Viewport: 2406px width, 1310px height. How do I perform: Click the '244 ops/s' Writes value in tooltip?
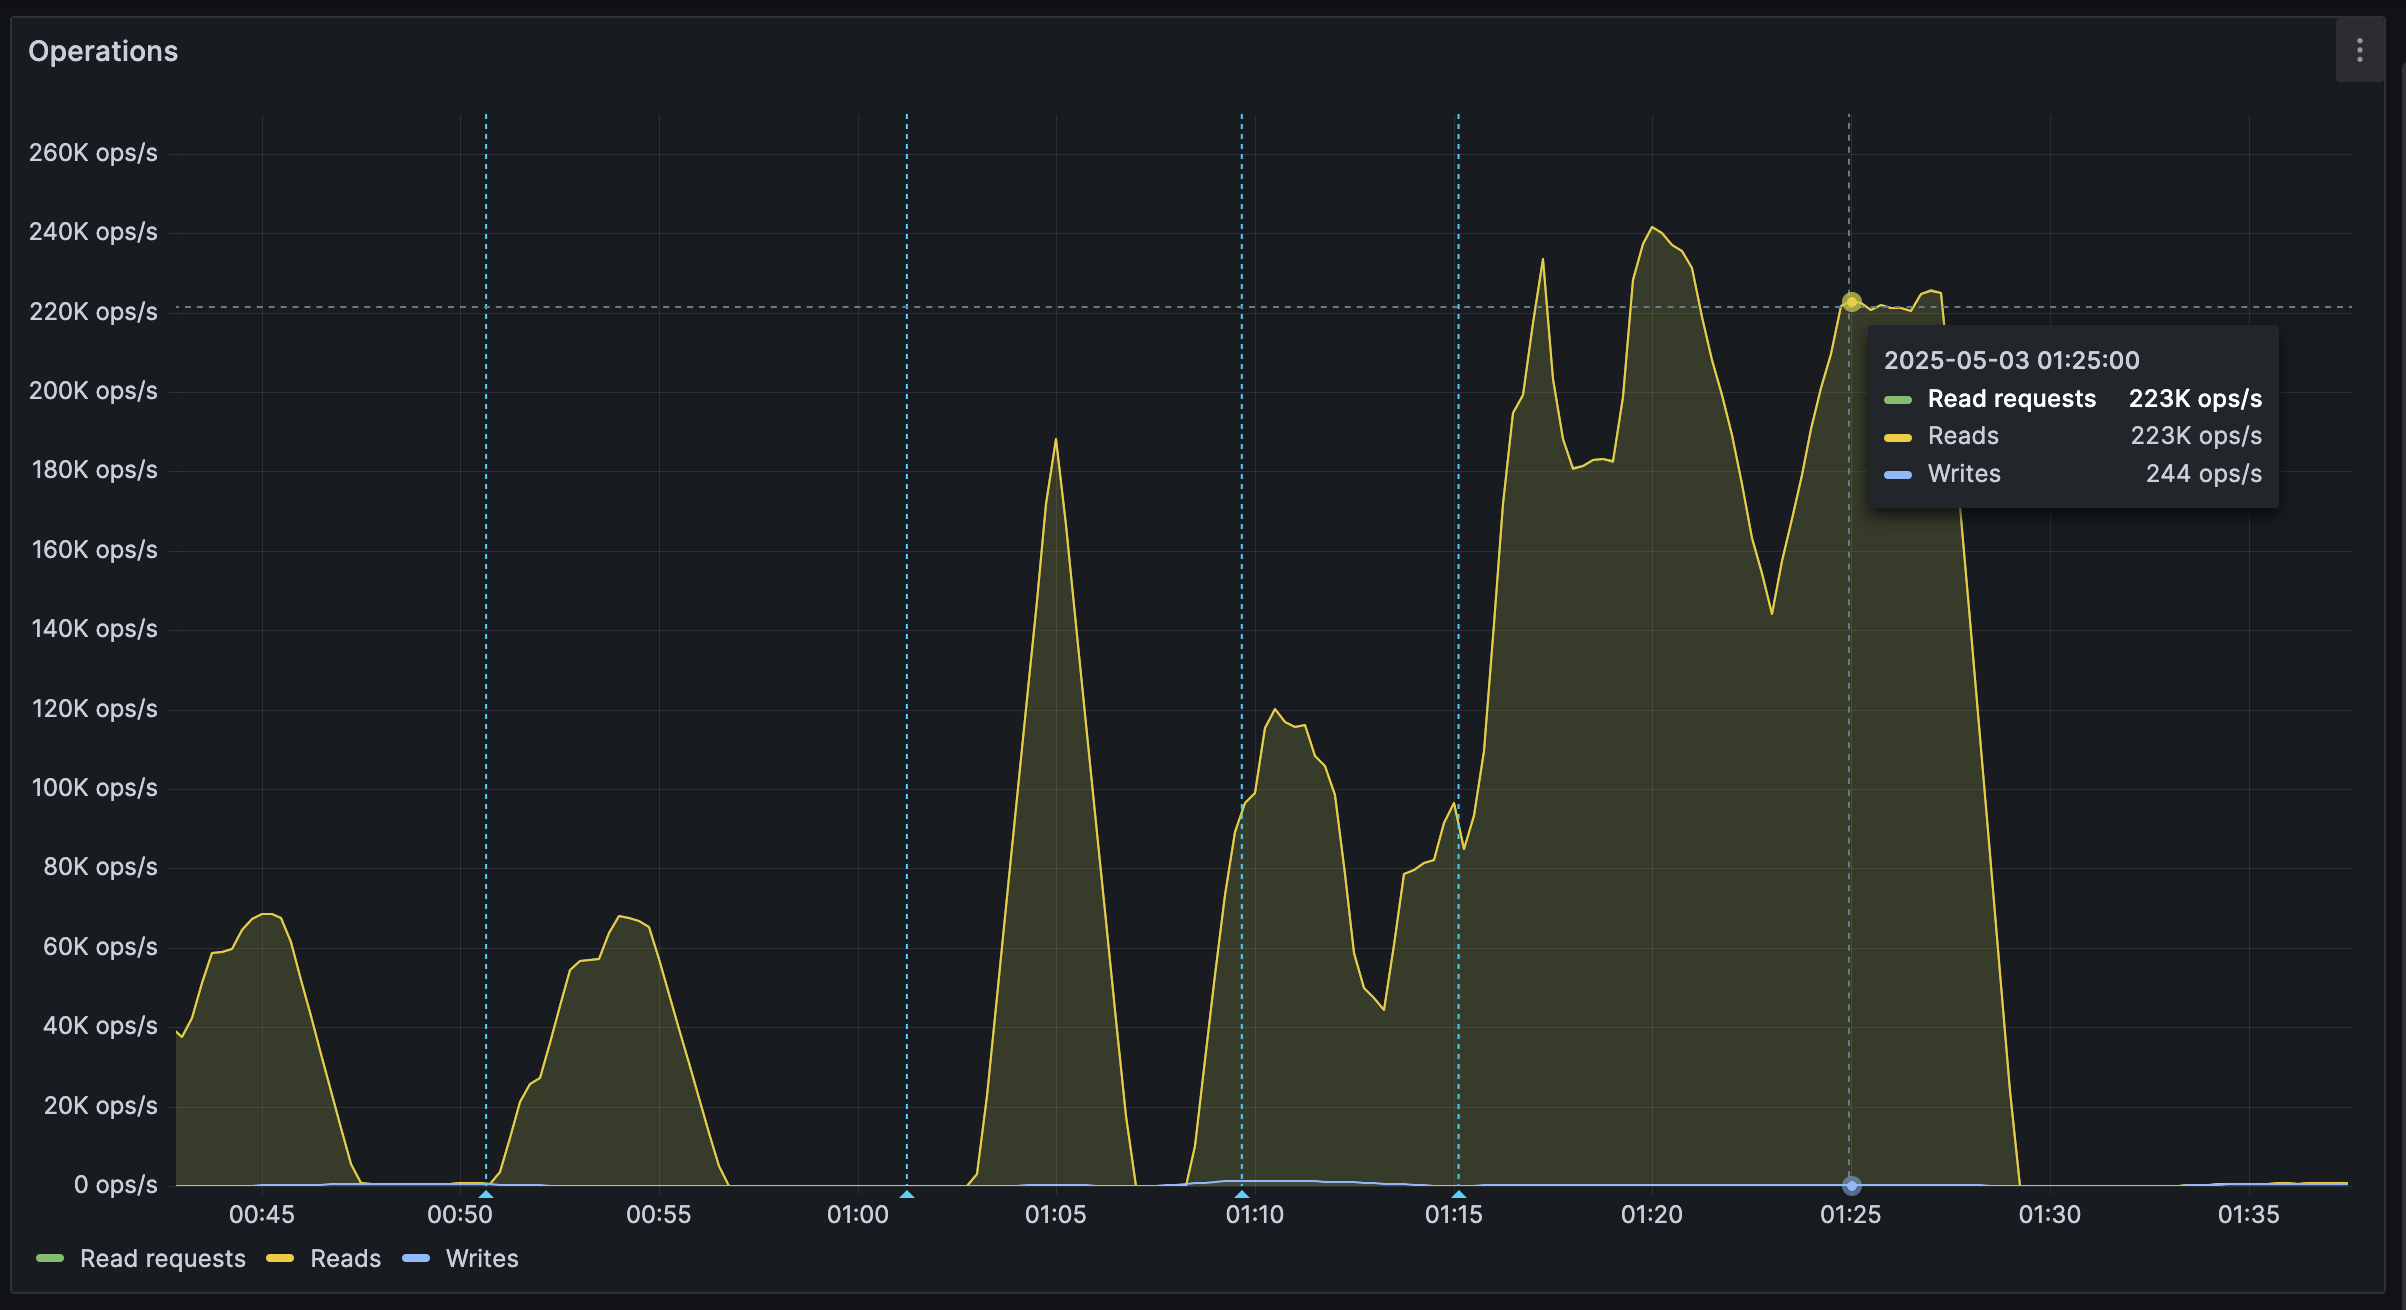(2203, 474)
